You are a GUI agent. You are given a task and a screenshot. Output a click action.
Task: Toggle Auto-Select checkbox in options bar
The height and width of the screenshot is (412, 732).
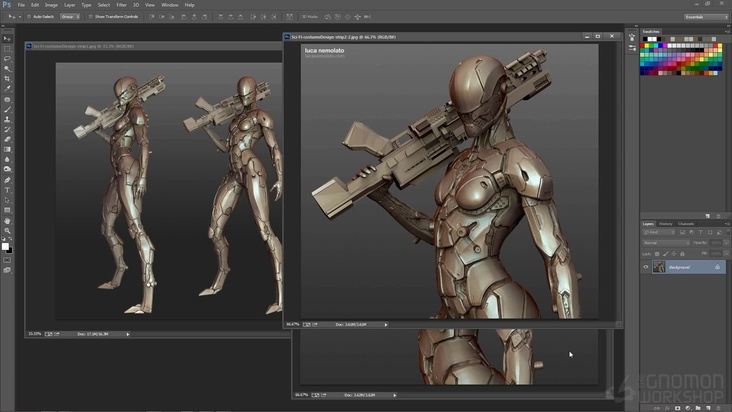click(29, 17)
